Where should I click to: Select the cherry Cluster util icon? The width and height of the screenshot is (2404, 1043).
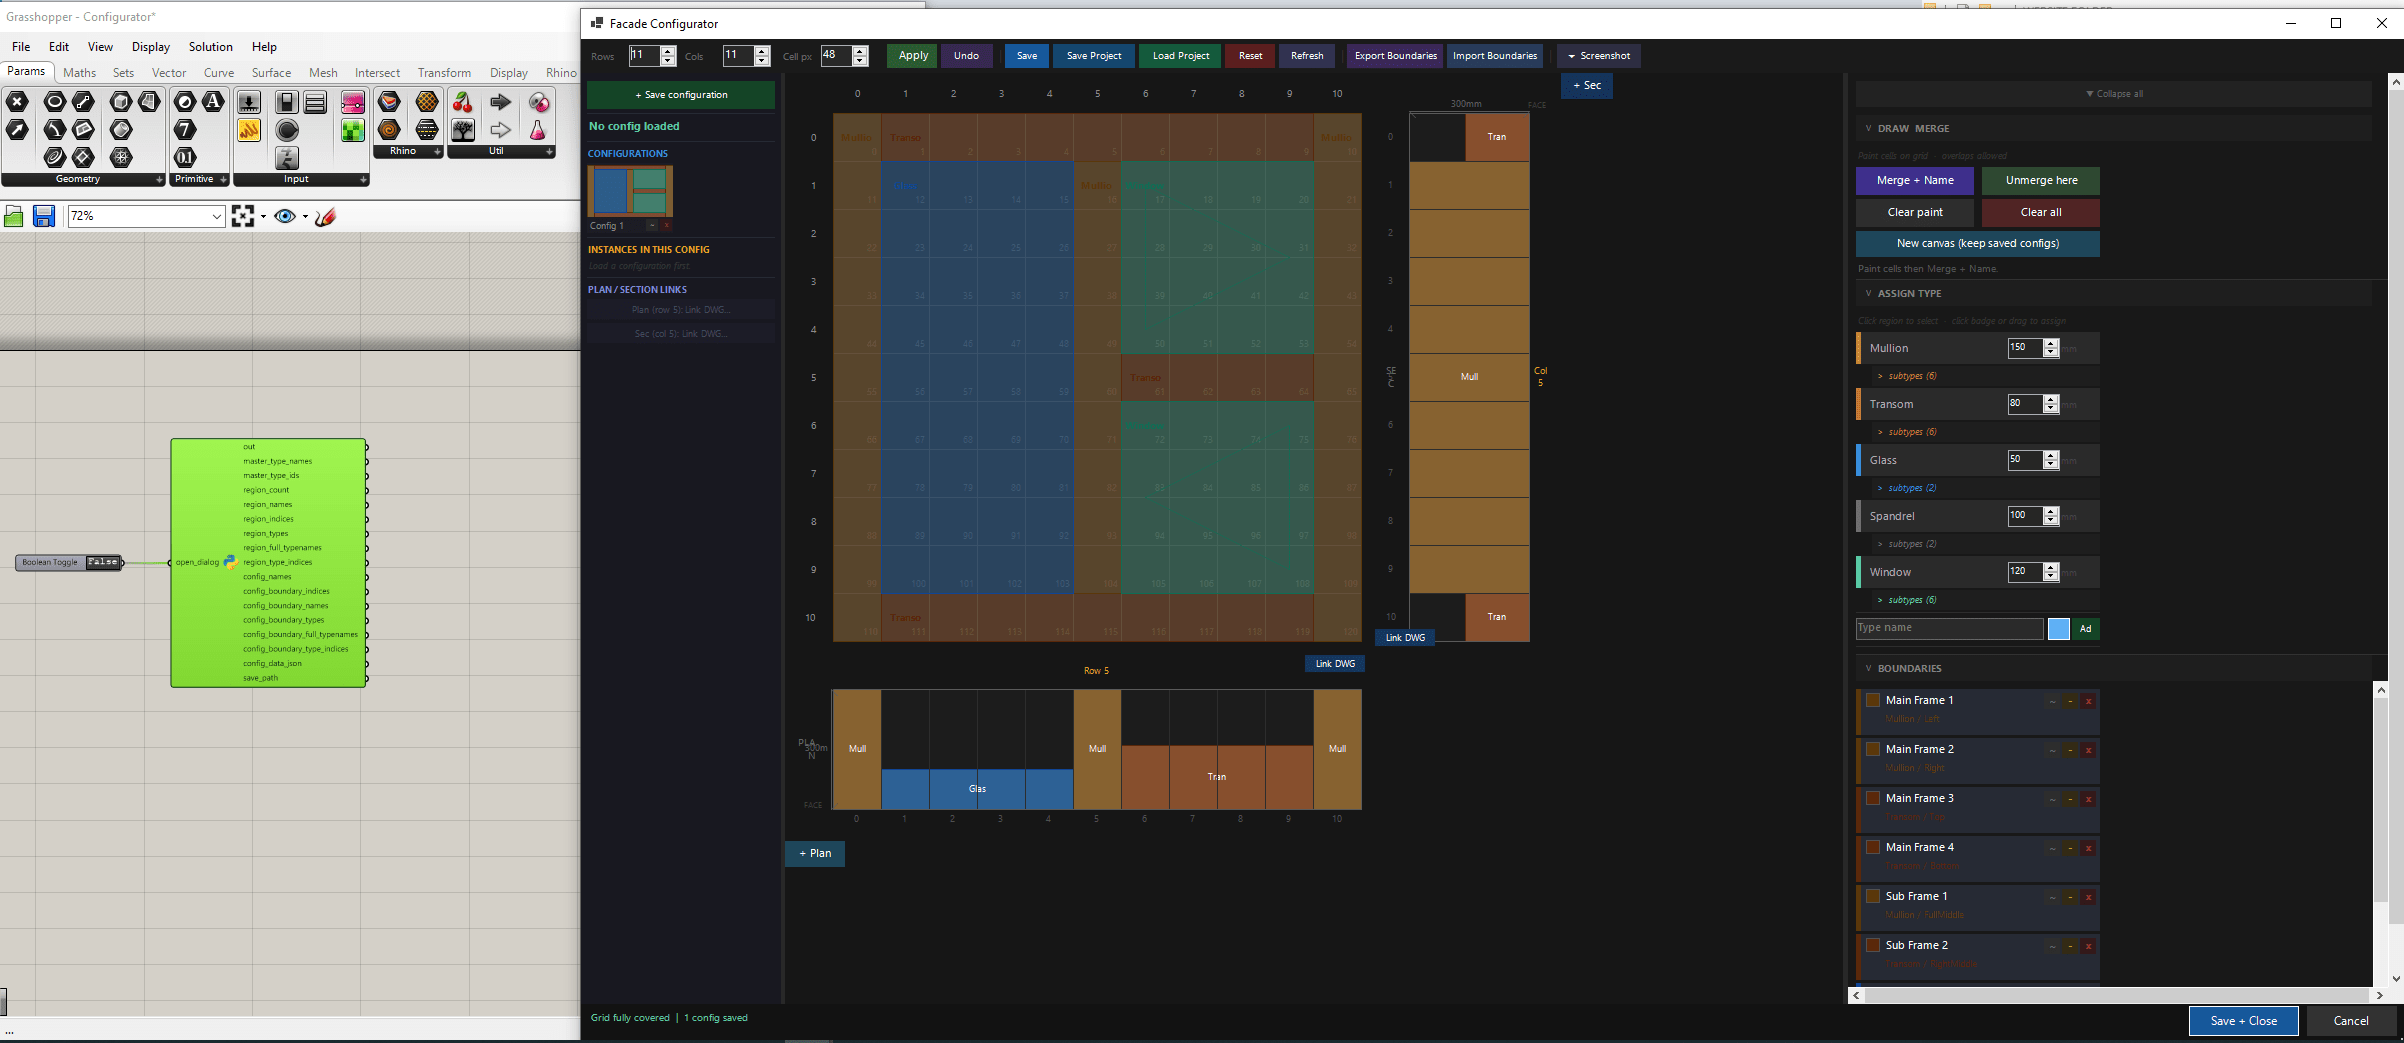coord(463,102)
